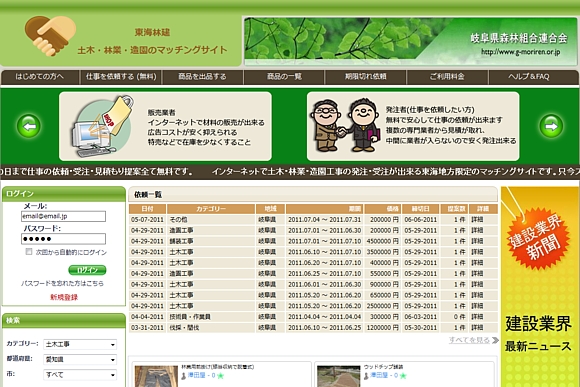This screenshot has width=580, height=387.
Task: Click 詳細 for the 舗装工事 row
Action: click(477, 241)
